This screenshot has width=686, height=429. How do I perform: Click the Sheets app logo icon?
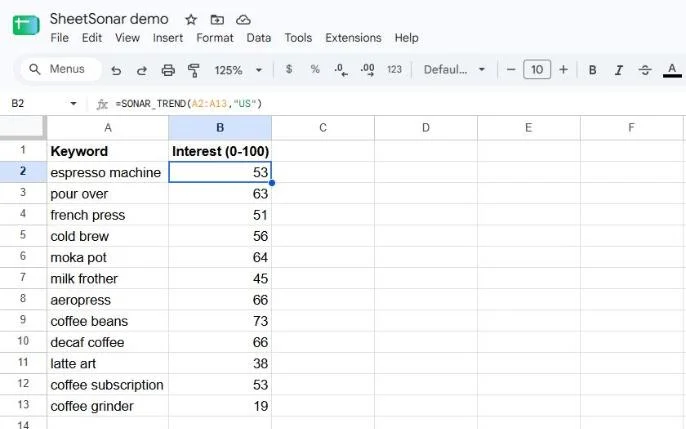26,24
